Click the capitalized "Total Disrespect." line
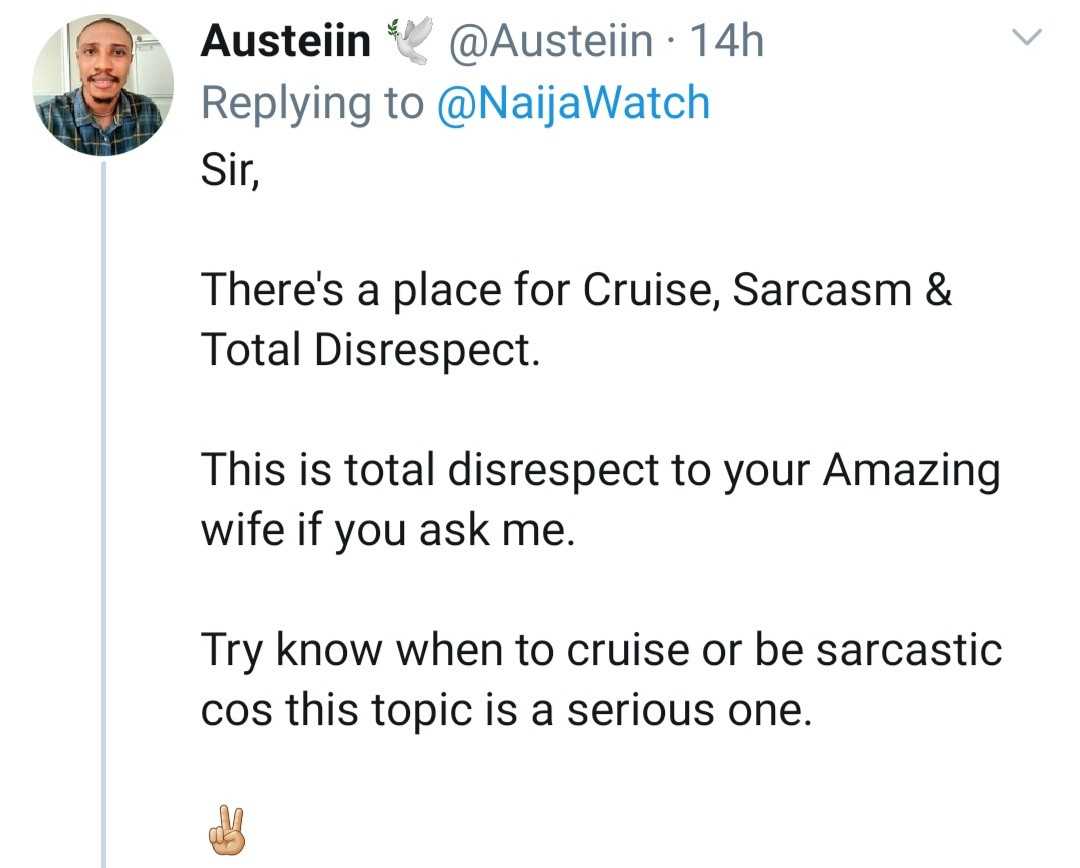 click(x=370, y=348)
